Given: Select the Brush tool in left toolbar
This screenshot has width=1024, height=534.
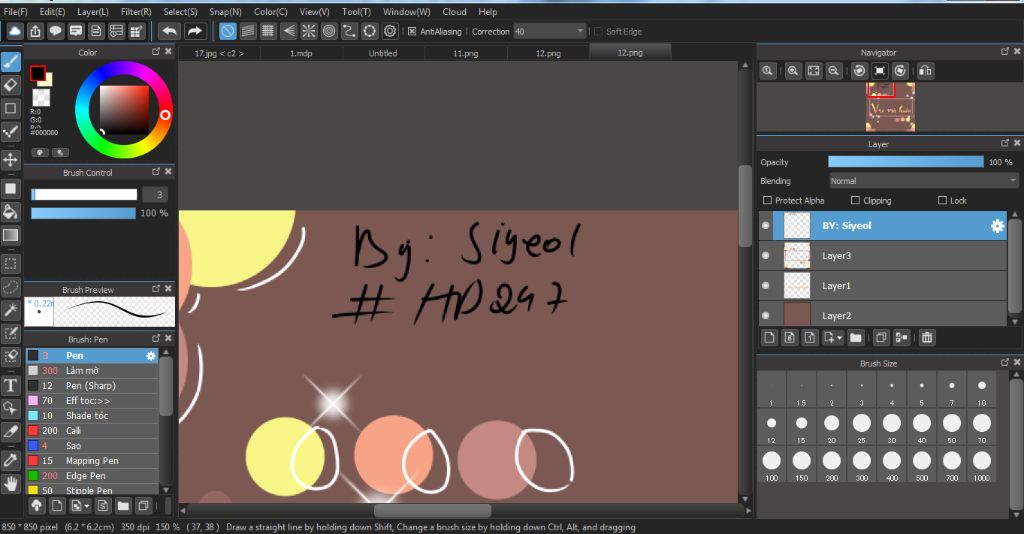Looking at the screenshot, I should pyautogui.click(x=10, y=61).
